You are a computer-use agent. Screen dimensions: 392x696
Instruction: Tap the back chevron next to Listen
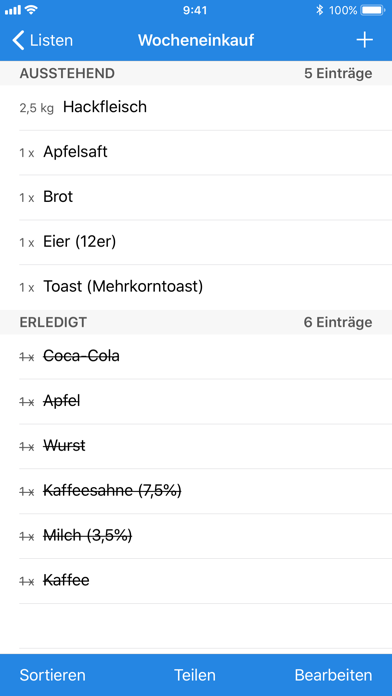point(18,40)
